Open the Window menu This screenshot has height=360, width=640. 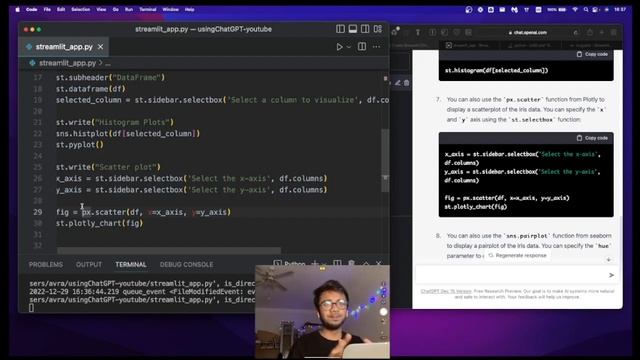(170, 9)
